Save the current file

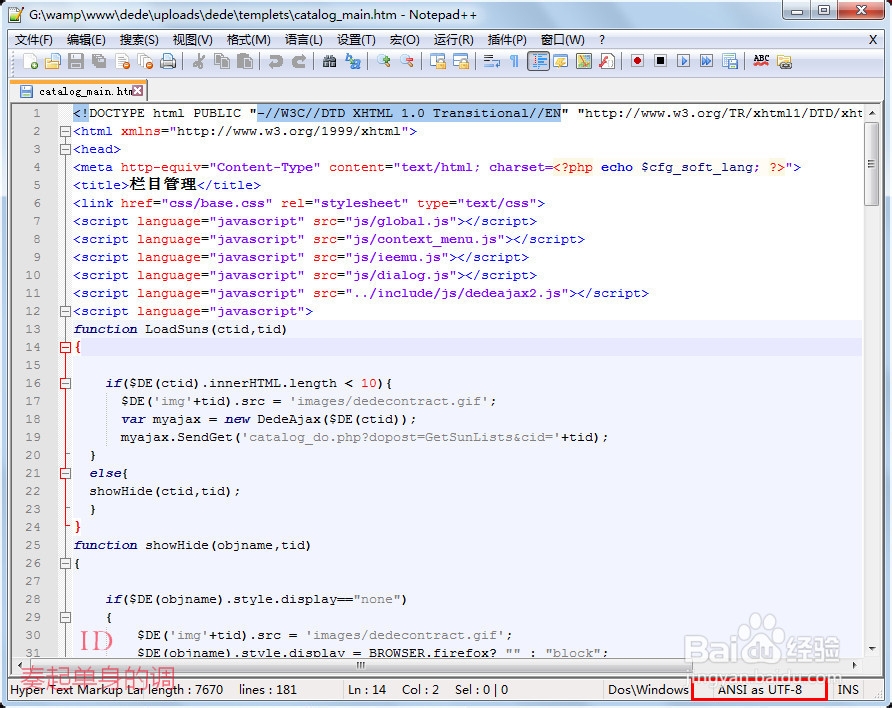pyautogui.click(x=76, y=61)
